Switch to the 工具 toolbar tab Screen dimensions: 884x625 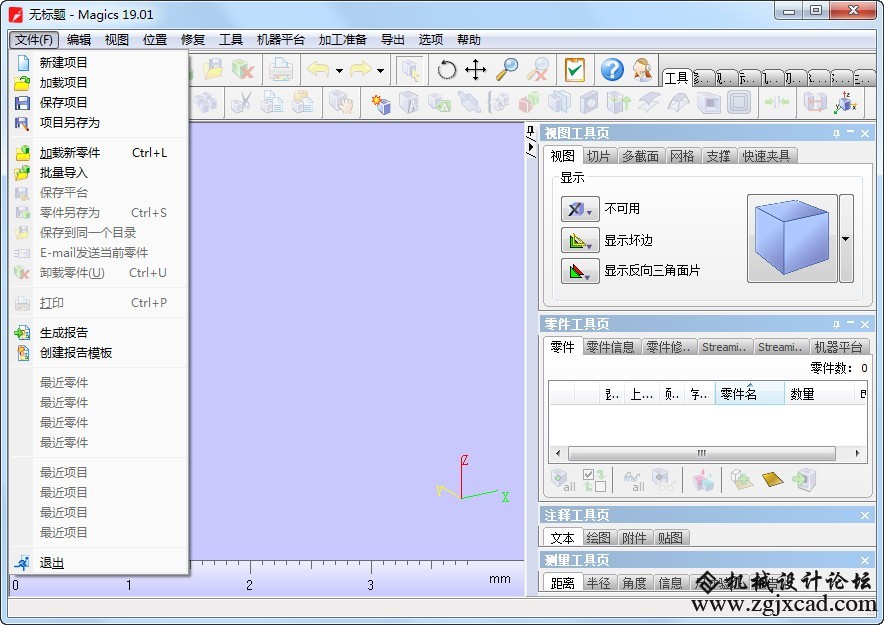click(677, 78)
